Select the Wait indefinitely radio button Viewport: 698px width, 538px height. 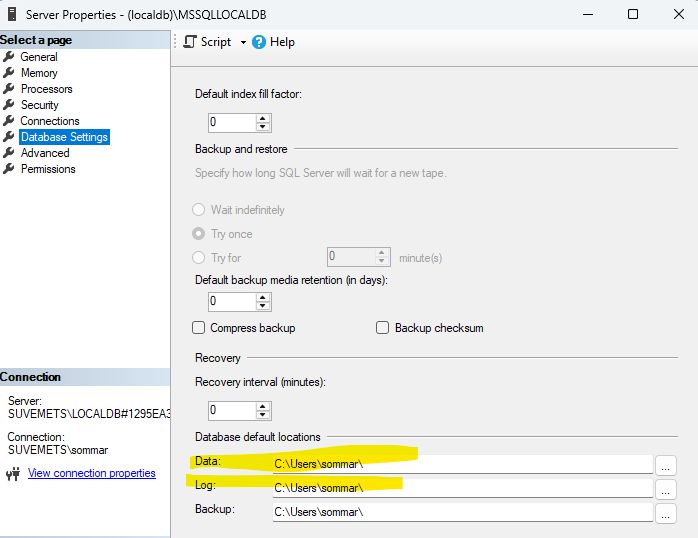click(199, 210)
